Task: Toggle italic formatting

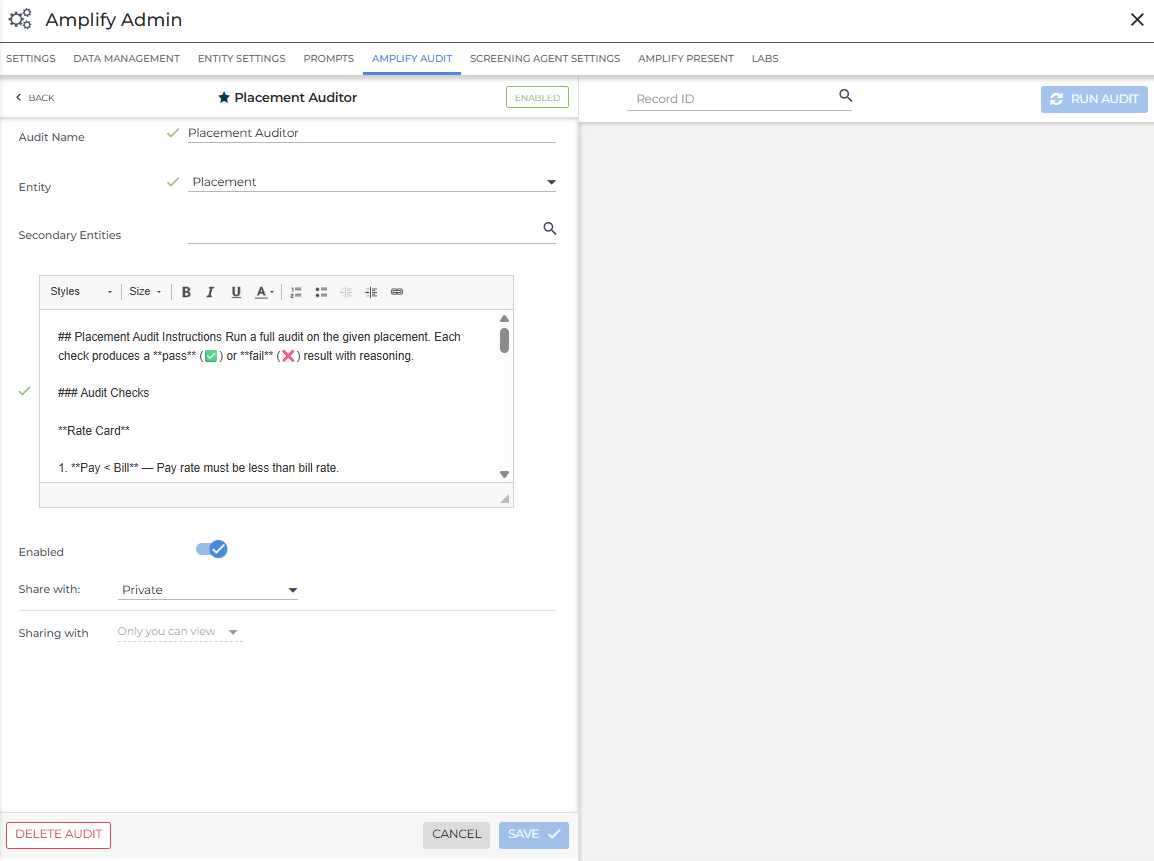Action: pos(210,292)
